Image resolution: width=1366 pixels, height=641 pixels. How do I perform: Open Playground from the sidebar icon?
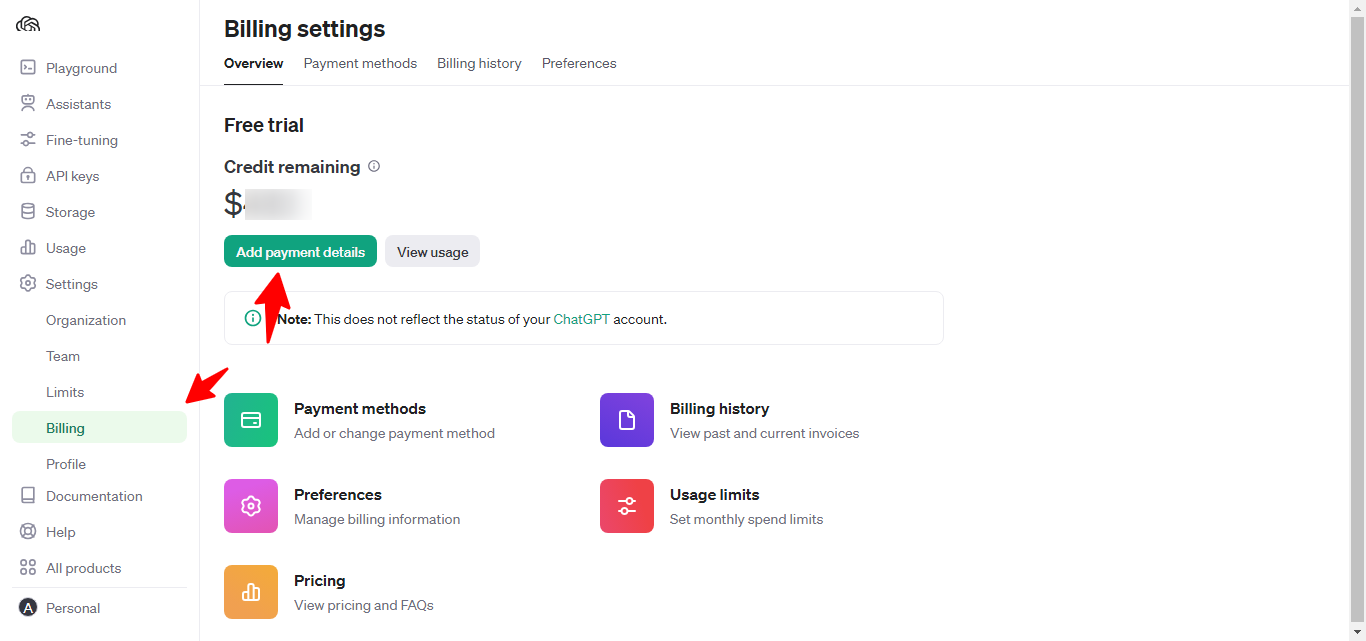(x=28, y=68)
